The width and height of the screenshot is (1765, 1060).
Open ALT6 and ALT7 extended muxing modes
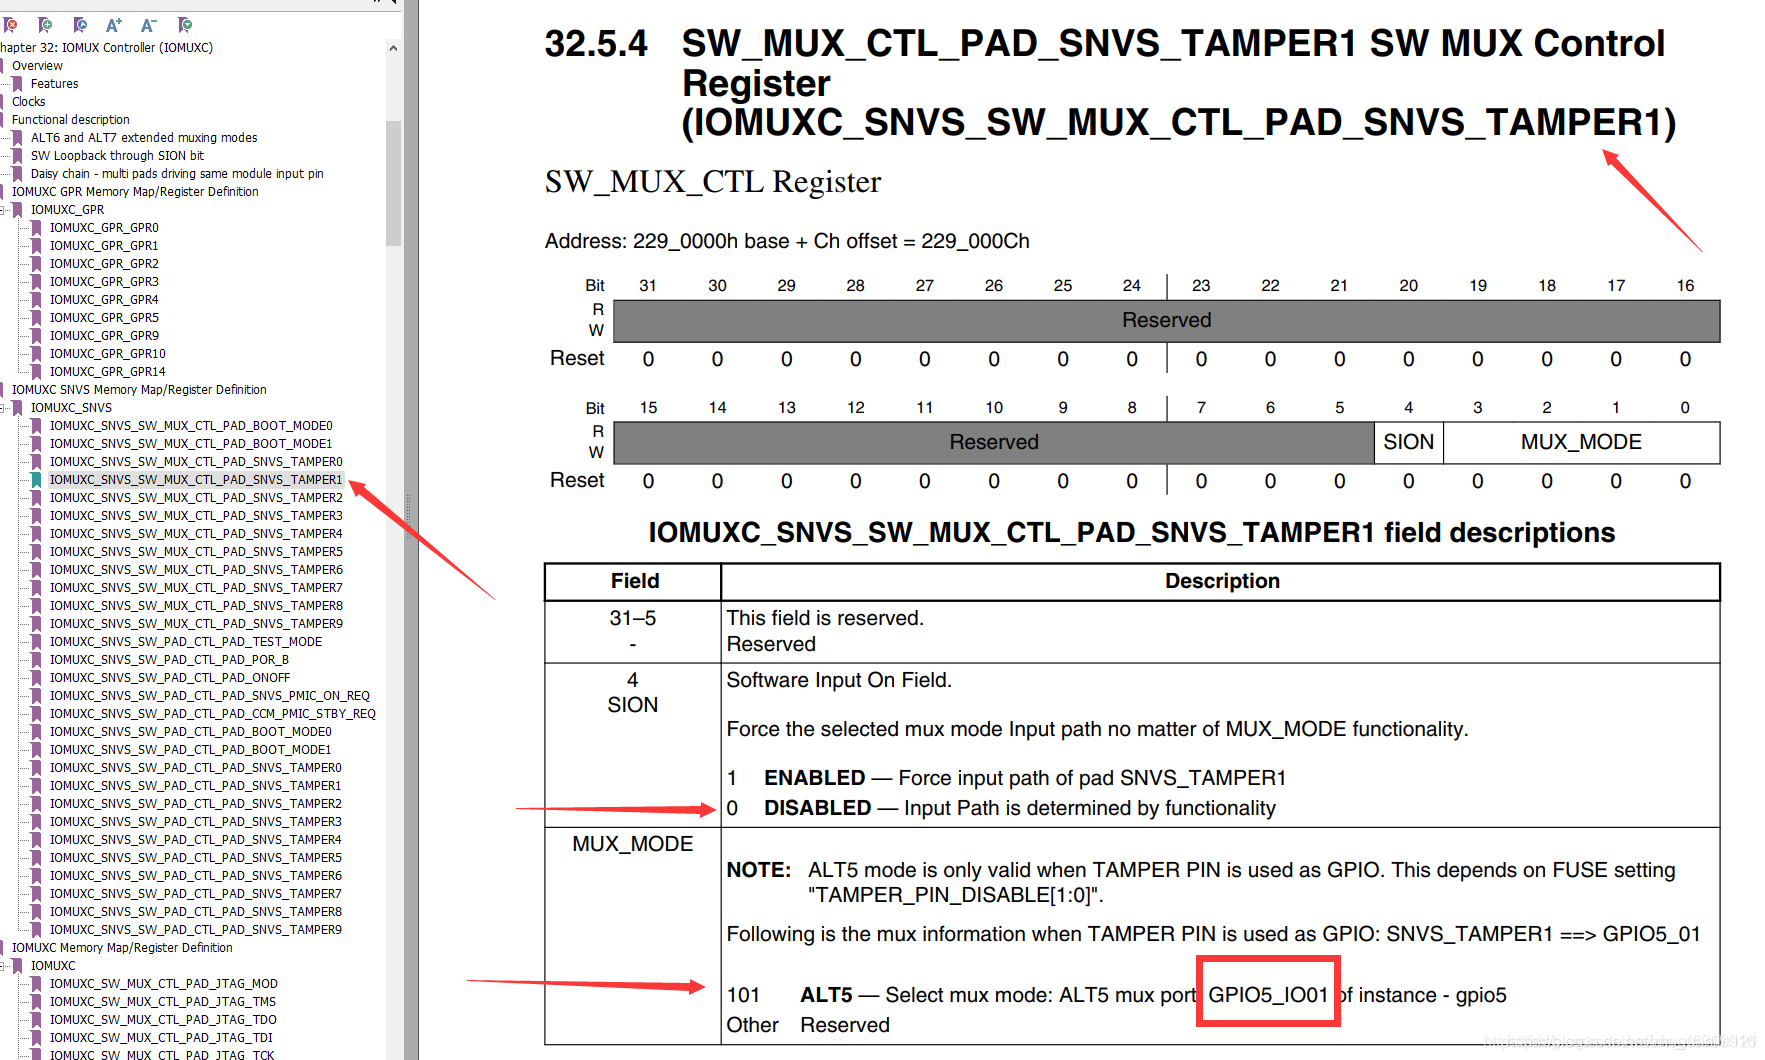[144, 138]
